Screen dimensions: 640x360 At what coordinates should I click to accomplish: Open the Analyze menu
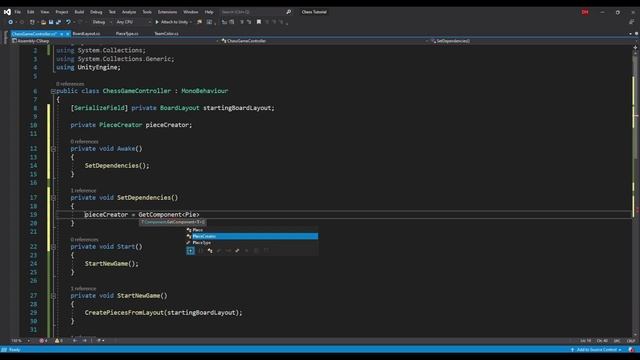129,12
